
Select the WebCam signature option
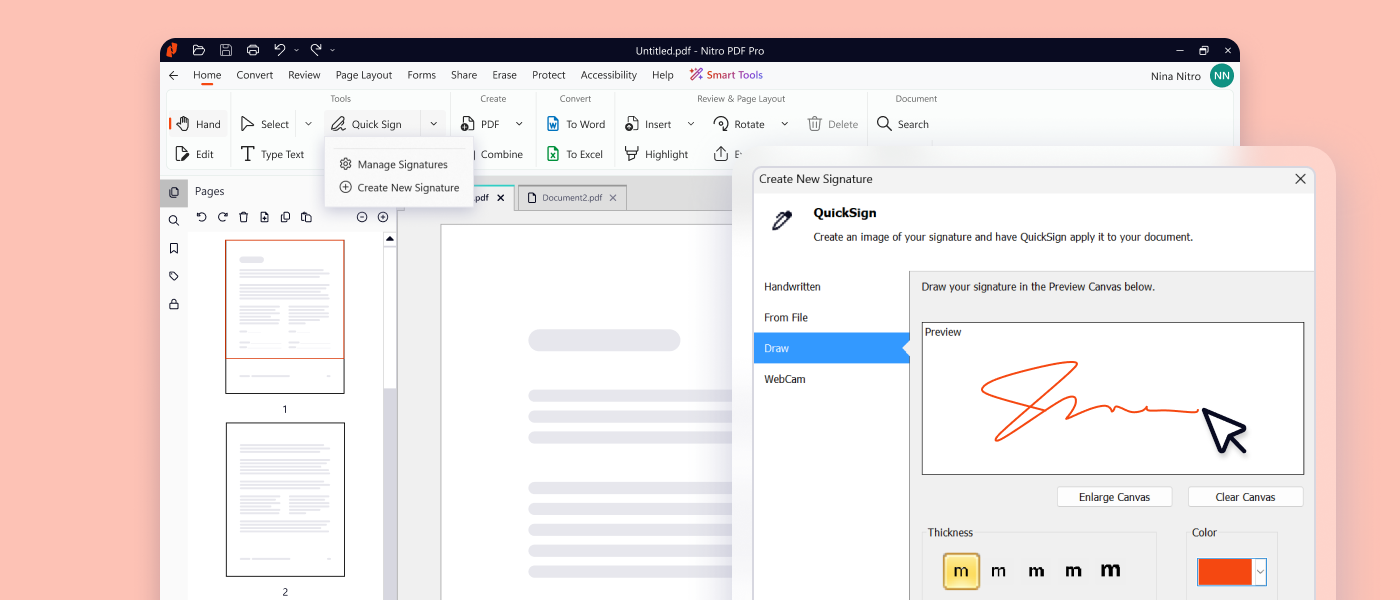click(785, 379)
